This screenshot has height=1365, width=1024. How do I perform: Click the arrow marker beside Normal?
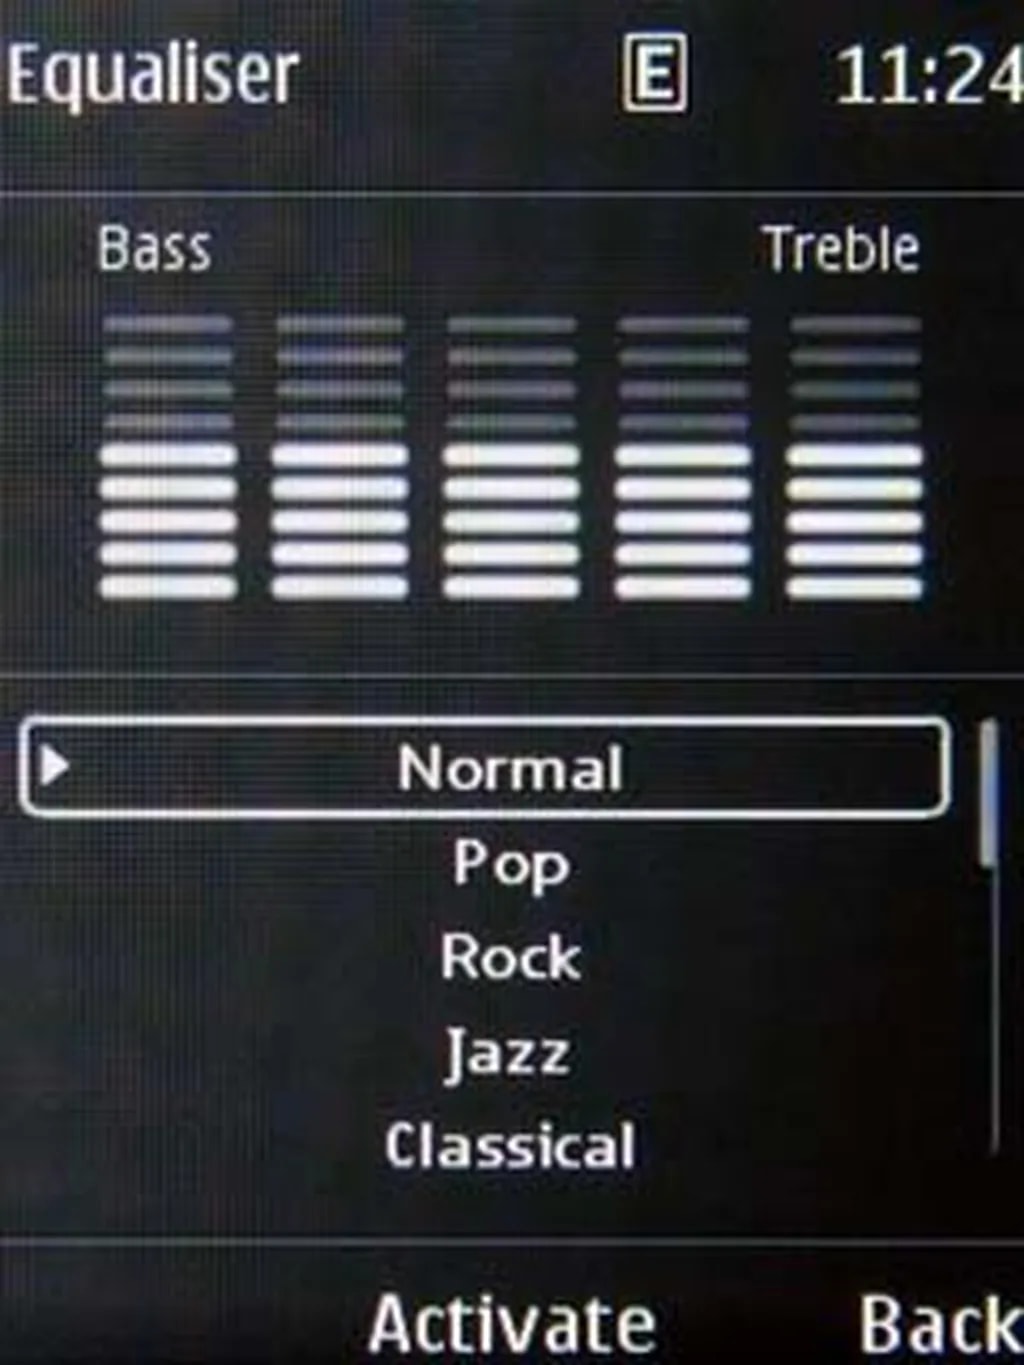55,766
